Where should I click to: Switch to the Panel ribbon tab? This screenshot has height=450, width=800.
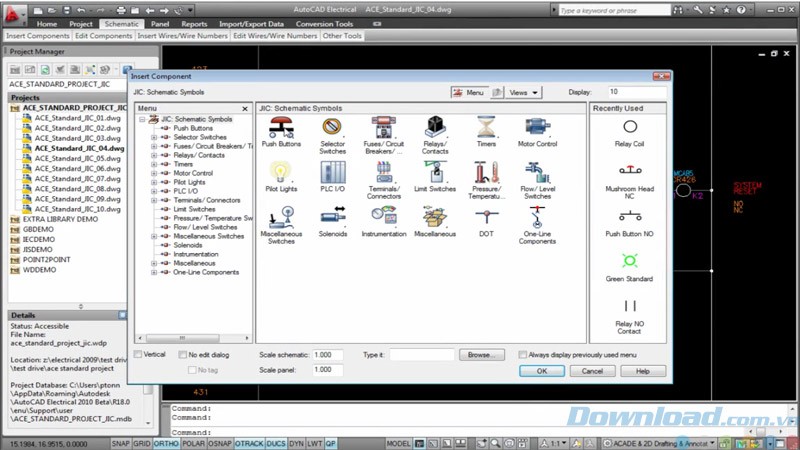click(x=162, y=23)
